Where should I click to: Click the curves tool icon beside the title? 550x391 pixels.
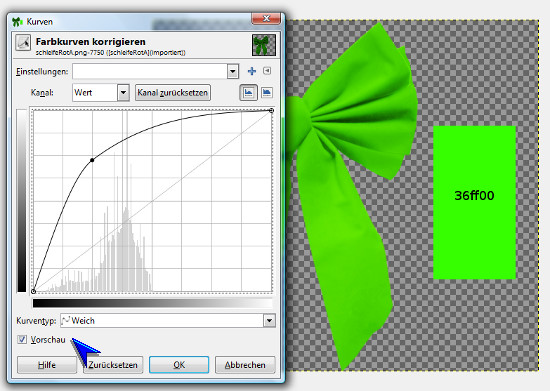[x=23, y=43]
